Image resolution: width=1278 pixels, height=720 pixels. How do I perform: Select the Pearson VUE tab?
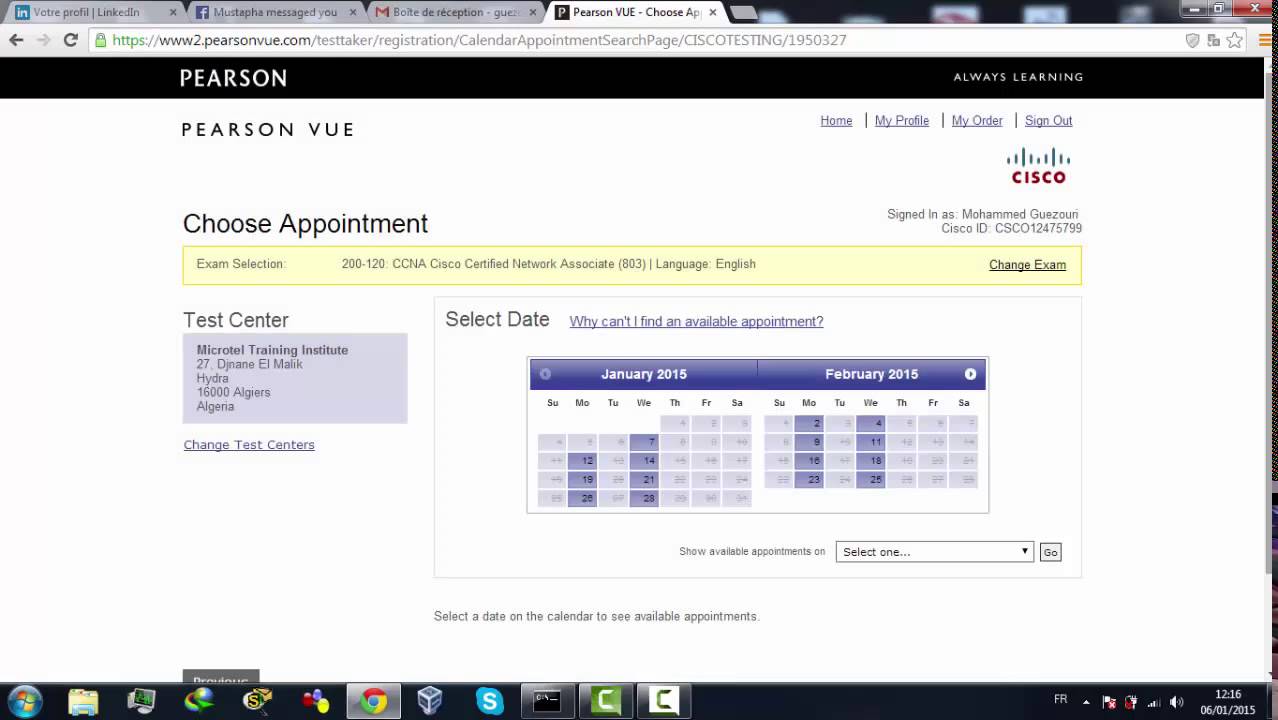(636, 13)
